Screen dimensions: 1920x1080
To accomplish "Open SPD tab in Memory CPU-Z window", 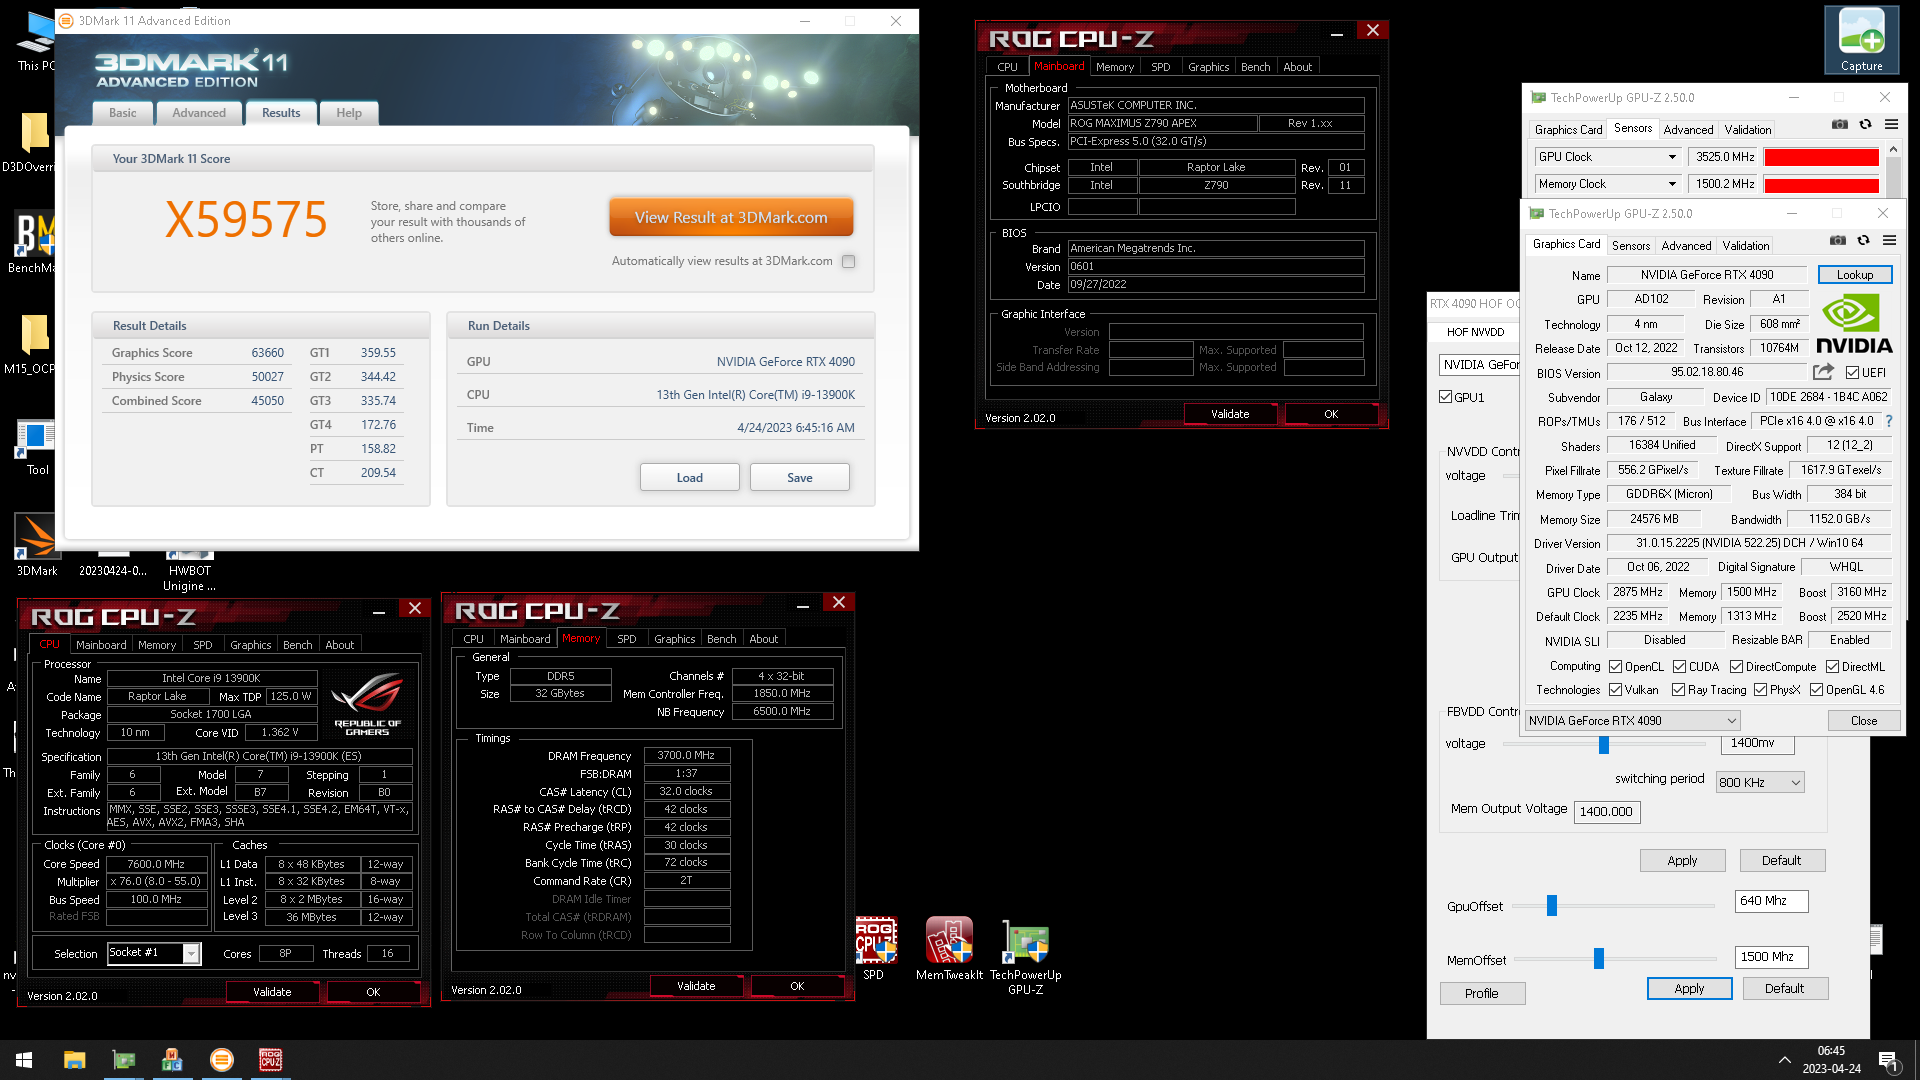I will (626, 639).
